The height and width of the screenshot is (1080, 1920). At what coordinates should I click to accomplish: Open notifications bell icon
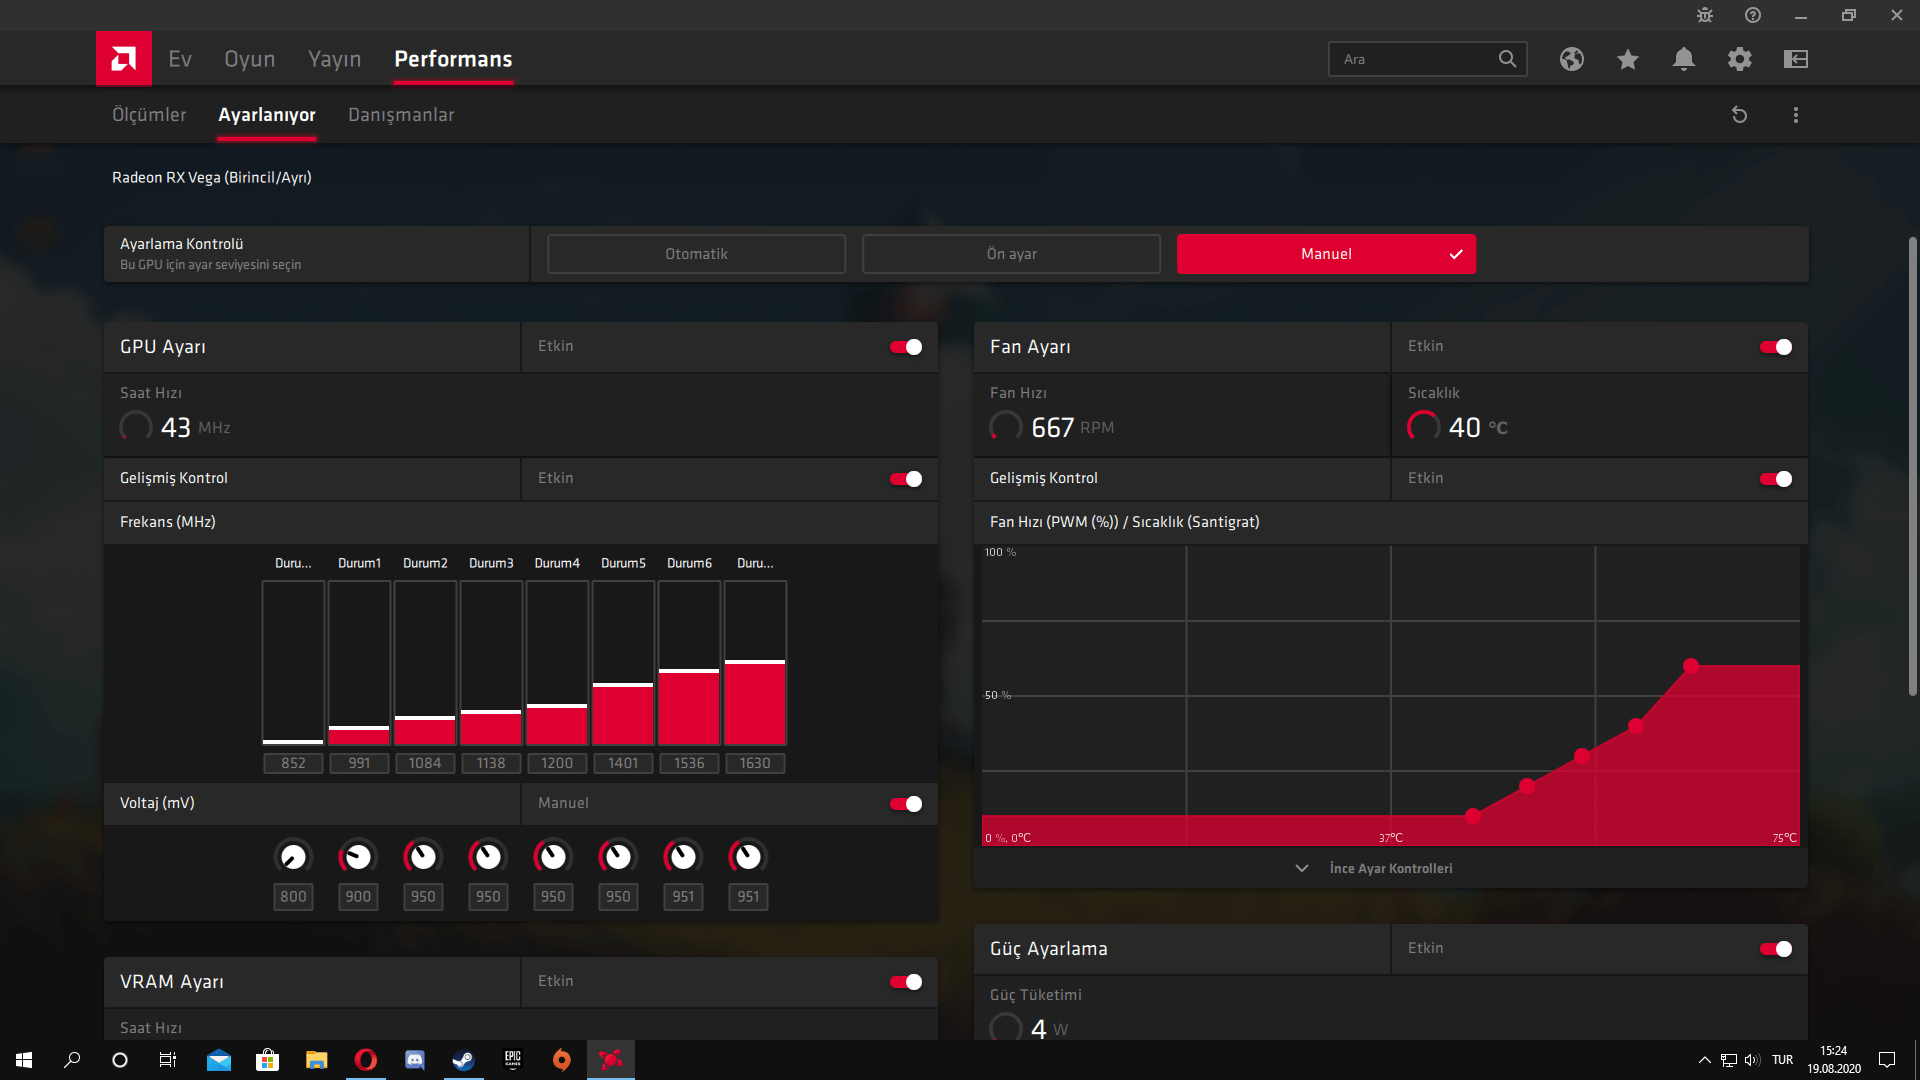[1683, 59]
